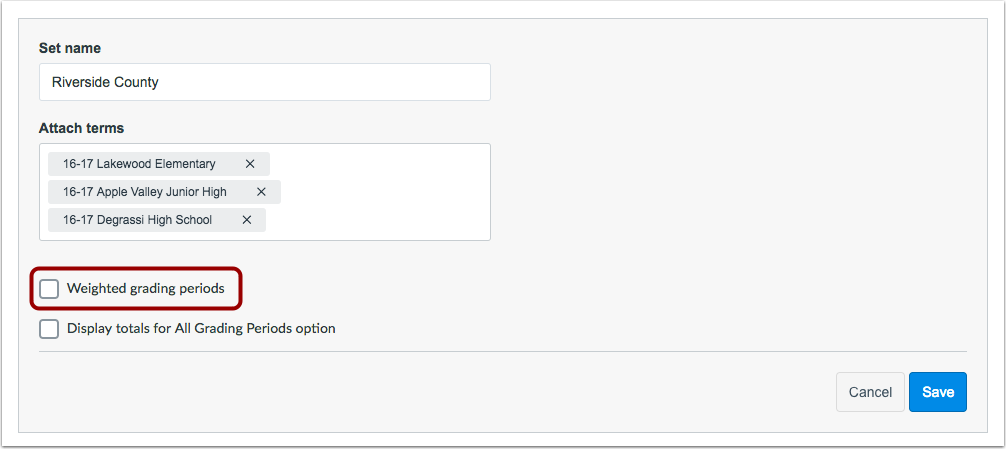
Task: Click the Display totals for All Grading Periods label
Action: 201,328
